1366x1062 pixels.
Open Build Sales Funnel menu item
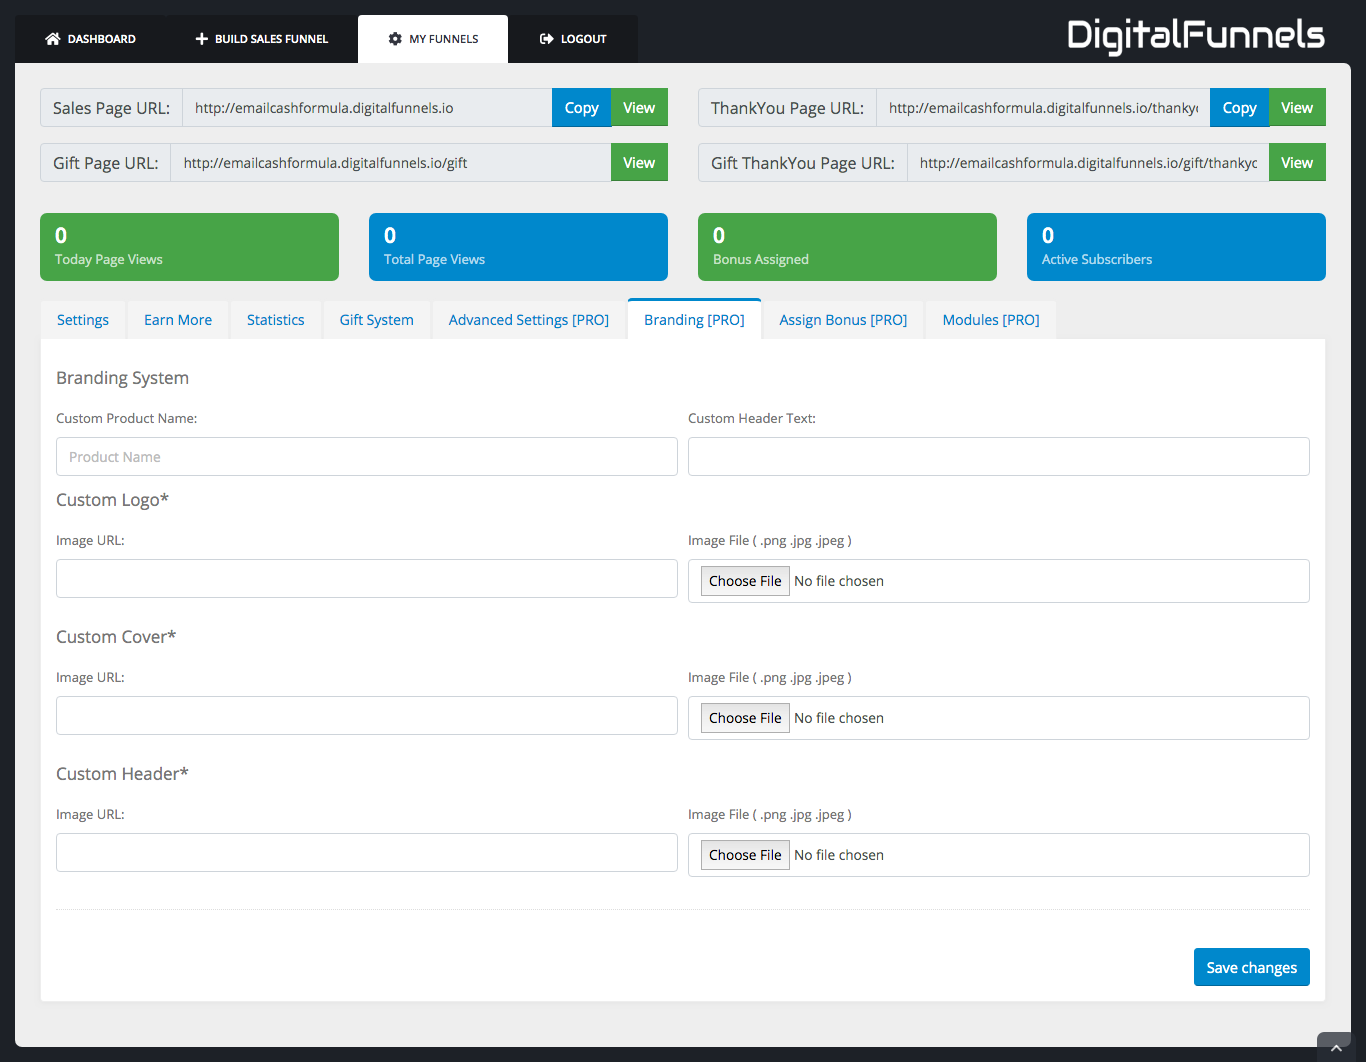(262, 39)
